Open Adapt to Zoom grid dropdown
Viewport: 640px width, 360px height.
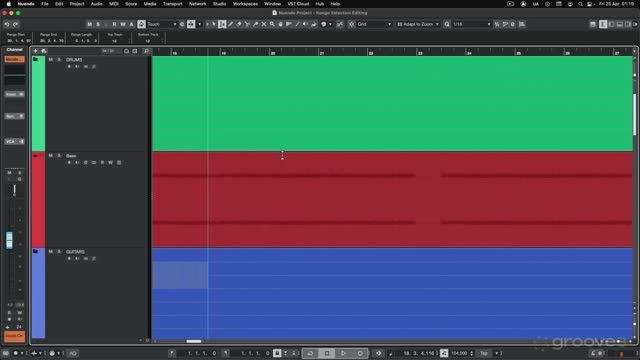[x=418, y=24]
